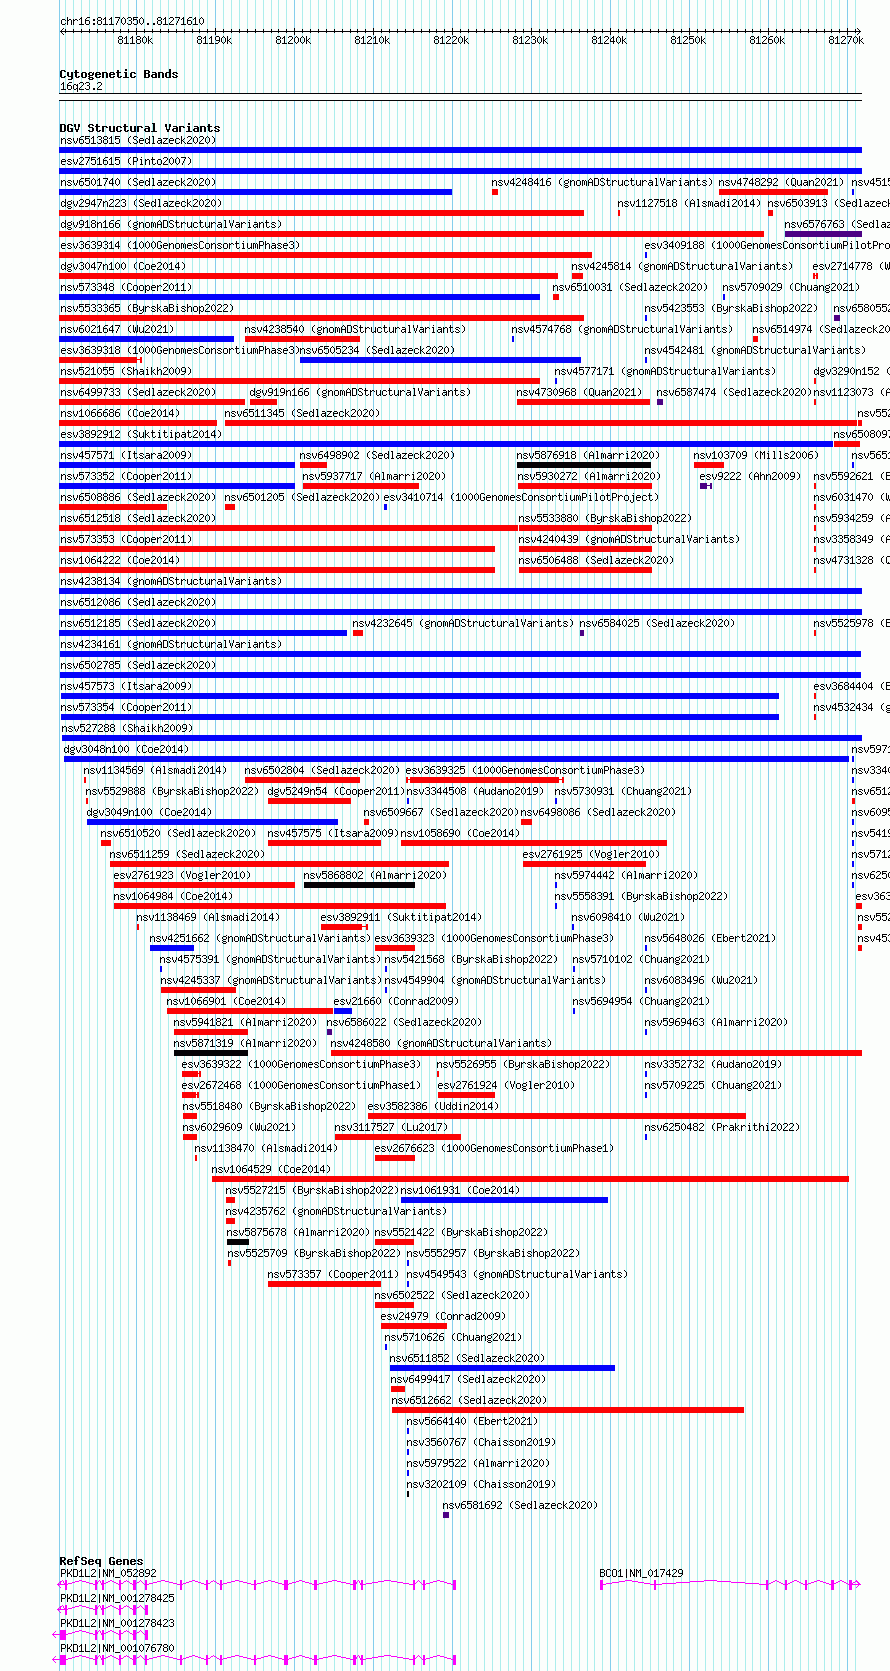
Task: Select nsv6501740 (Sedlazeck2020) label
Action: (137, 183)
